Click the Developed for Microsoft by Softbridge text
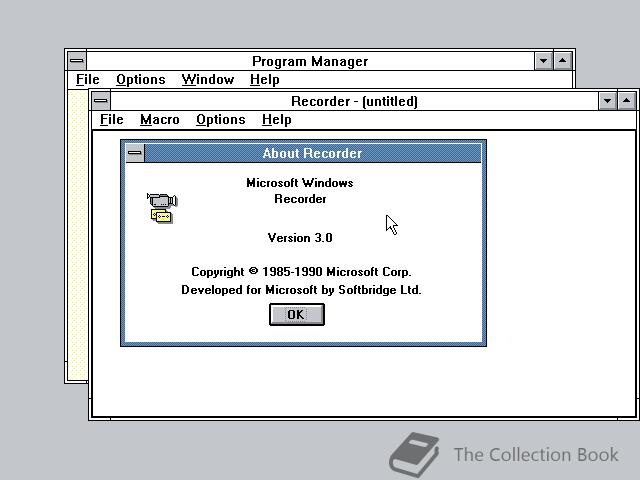Image resolution: width=640 pixels, height=480 pixels. tap(301, 290)
